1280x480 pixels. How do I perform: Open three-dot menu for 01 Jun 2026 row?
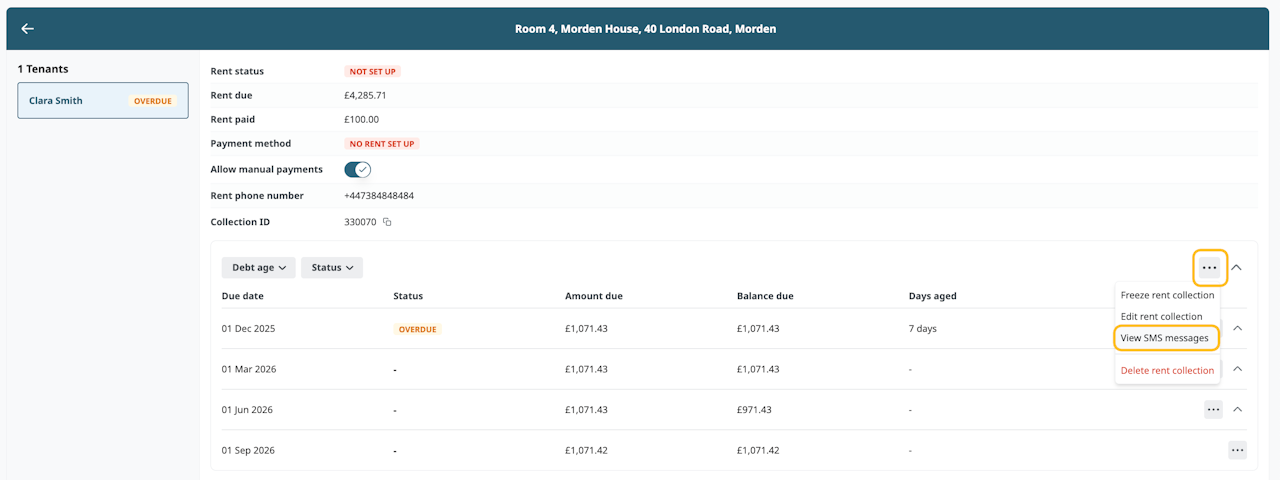[x=1213, y=409]
